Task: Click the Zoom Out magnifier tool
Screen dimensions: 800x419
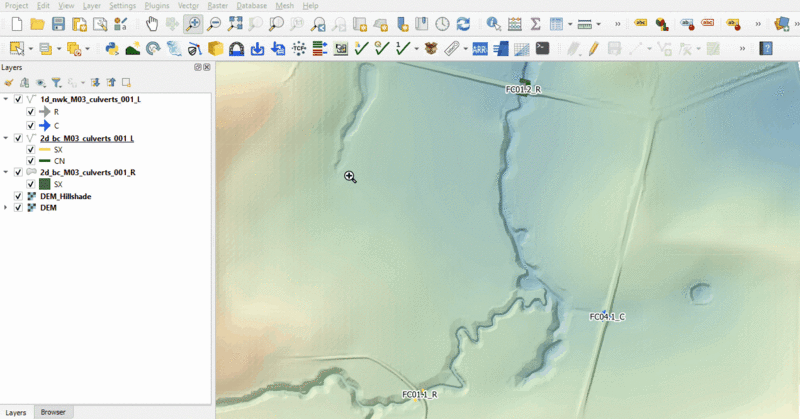Action: 213,23
